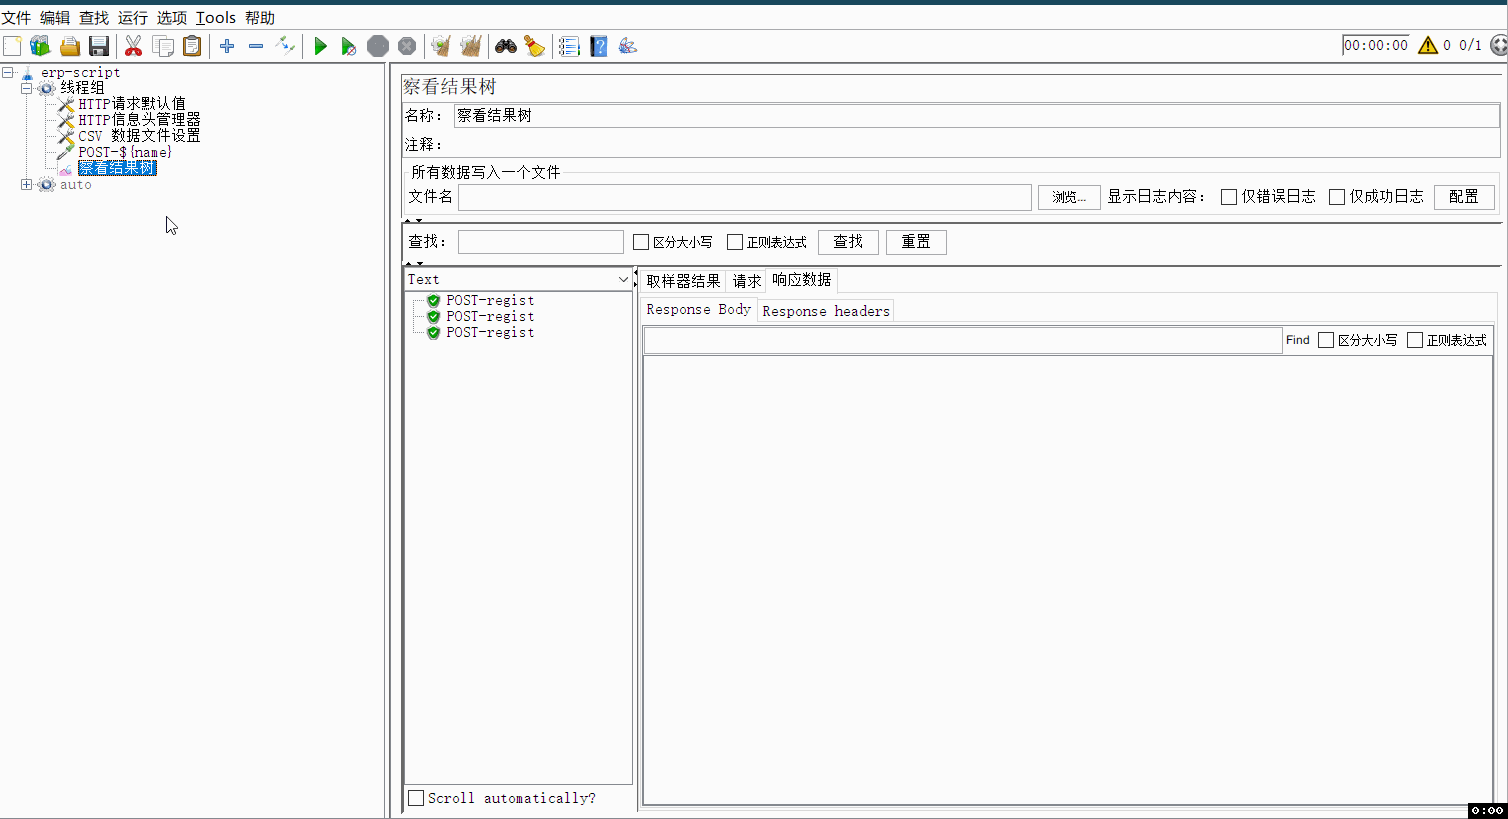Collapse the 线程组 tree node
This screenshot has height=819, width=1508.
27,87
